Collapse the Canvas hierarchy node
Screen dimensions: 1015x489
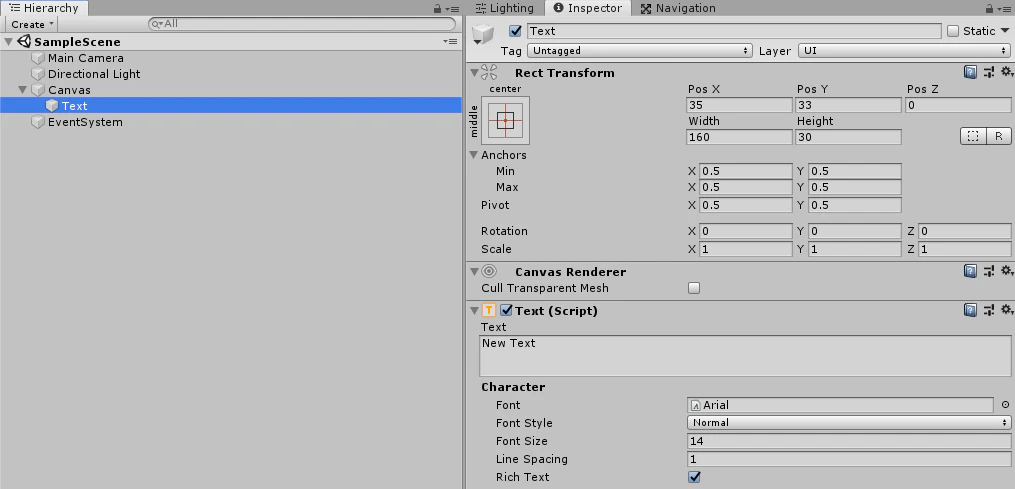[23, 90]
